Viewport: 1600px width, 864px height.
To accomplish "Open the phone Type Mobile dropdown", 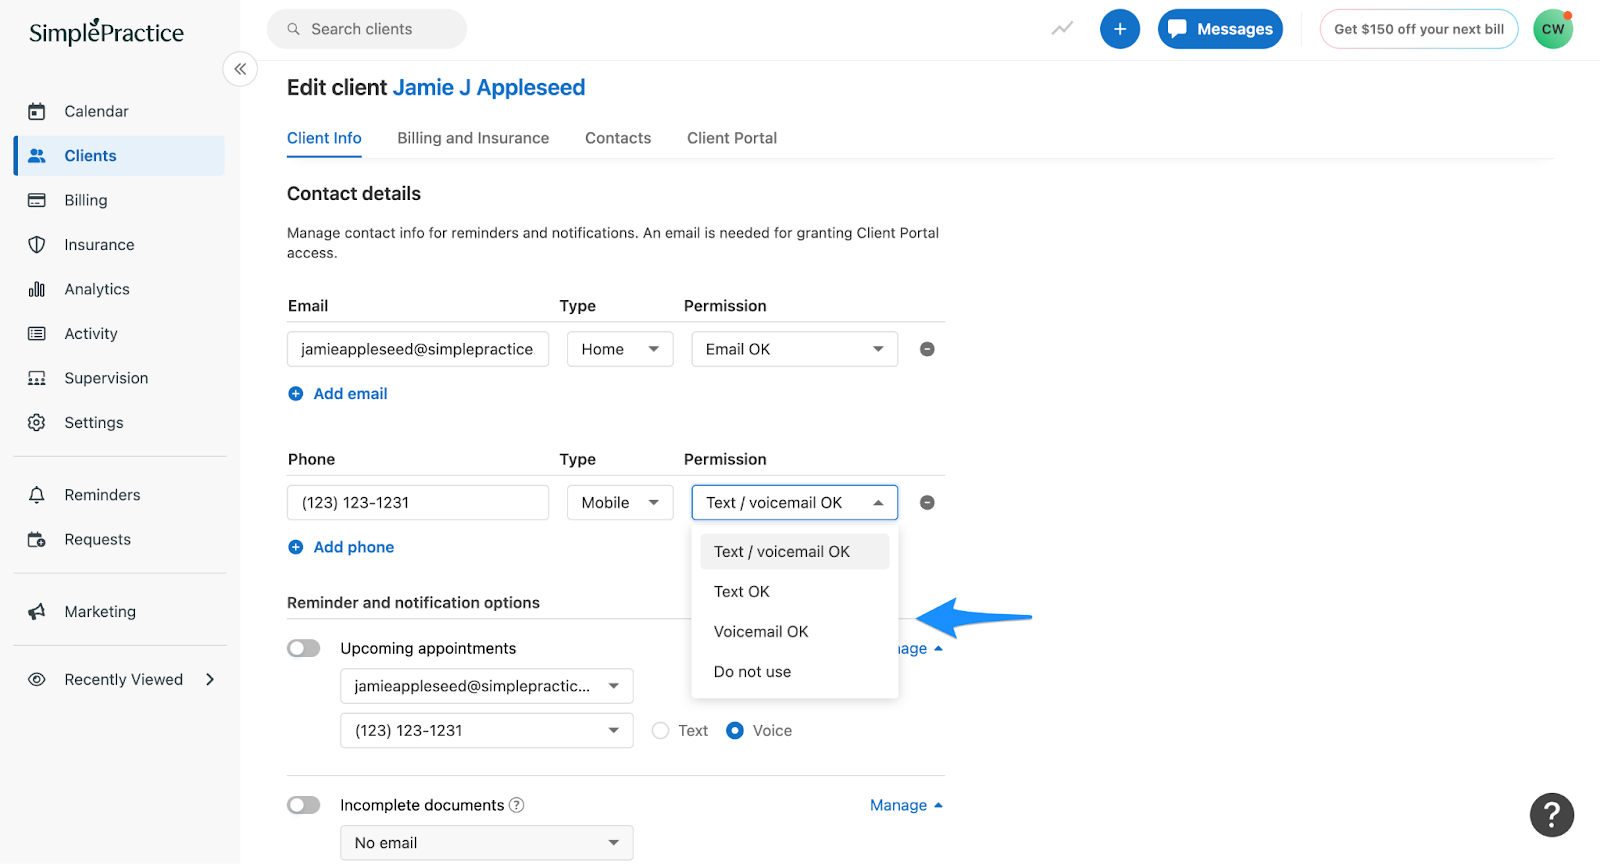I will click(620, 503).
